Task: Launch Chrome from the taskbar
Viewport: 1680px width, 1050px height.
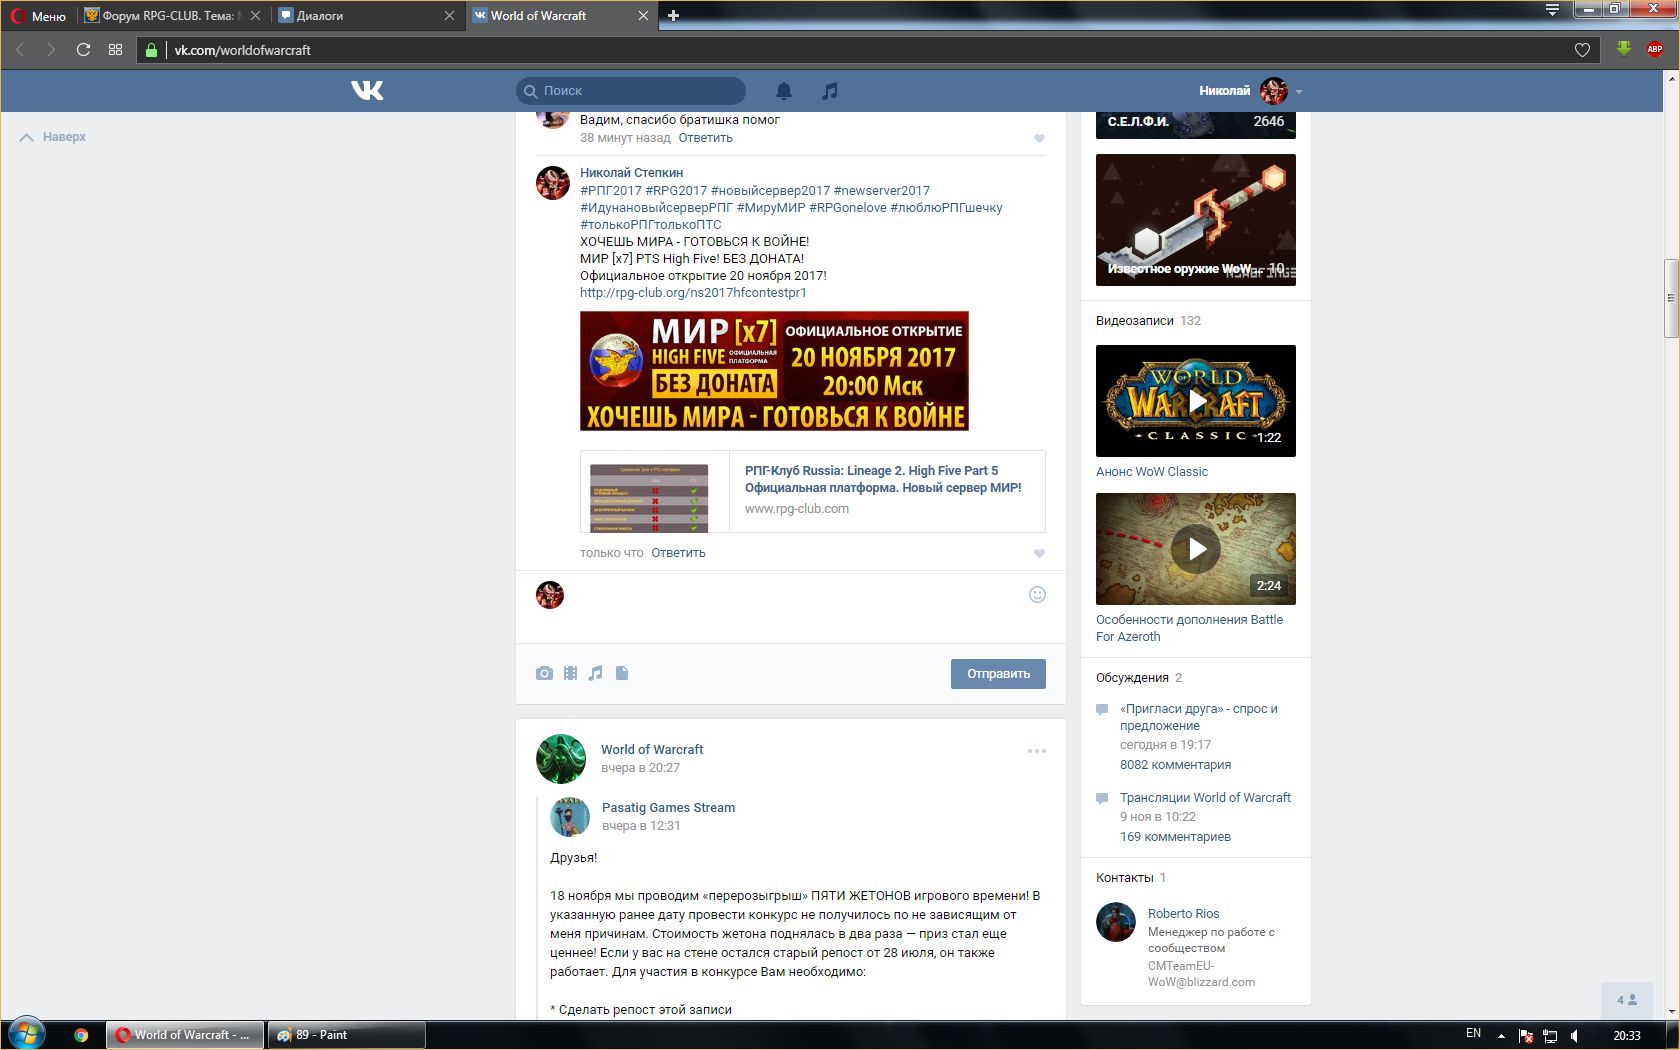Action: [81, 1035]
